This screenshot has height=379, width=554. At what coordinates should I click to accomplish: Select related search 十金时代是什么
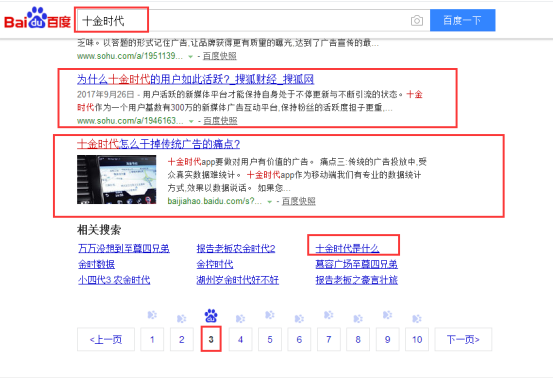[347, 248]
